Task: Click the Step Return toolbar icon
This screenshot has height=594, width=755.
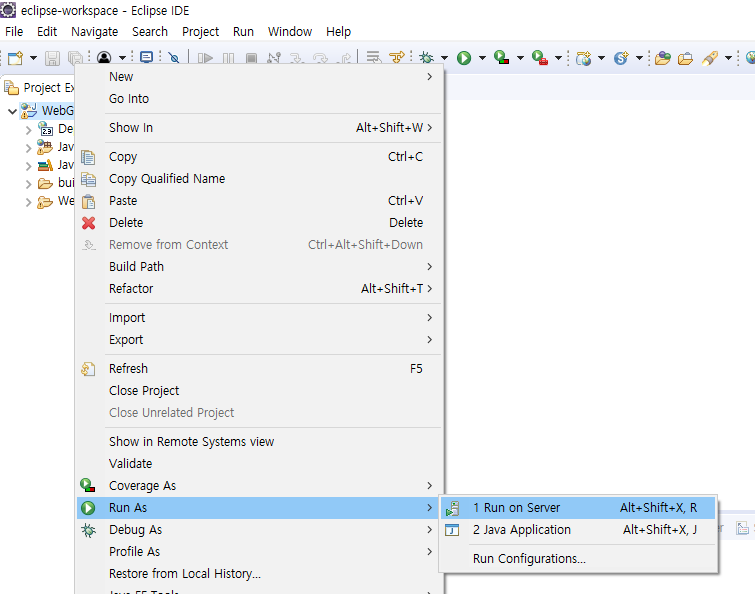Action: tap(345, 58)
